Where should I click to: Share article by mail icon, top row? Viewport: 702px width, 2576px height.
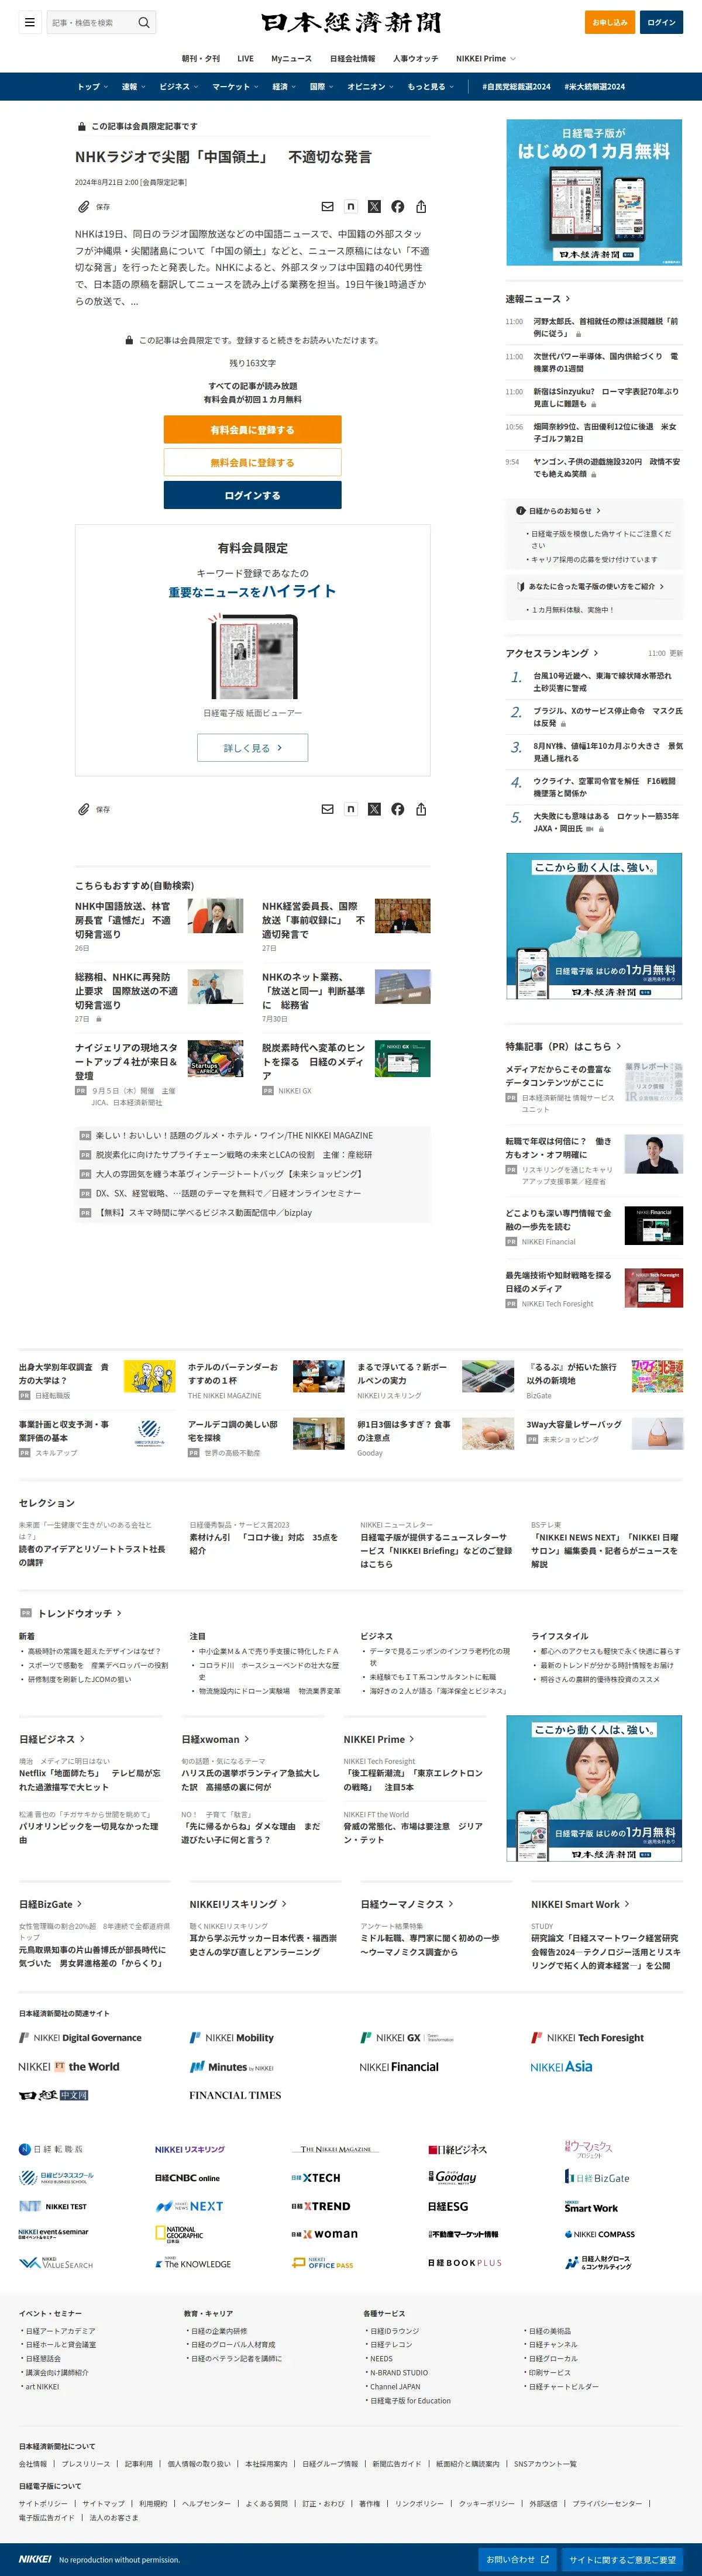pyautogui.click(x=327, y=207)
